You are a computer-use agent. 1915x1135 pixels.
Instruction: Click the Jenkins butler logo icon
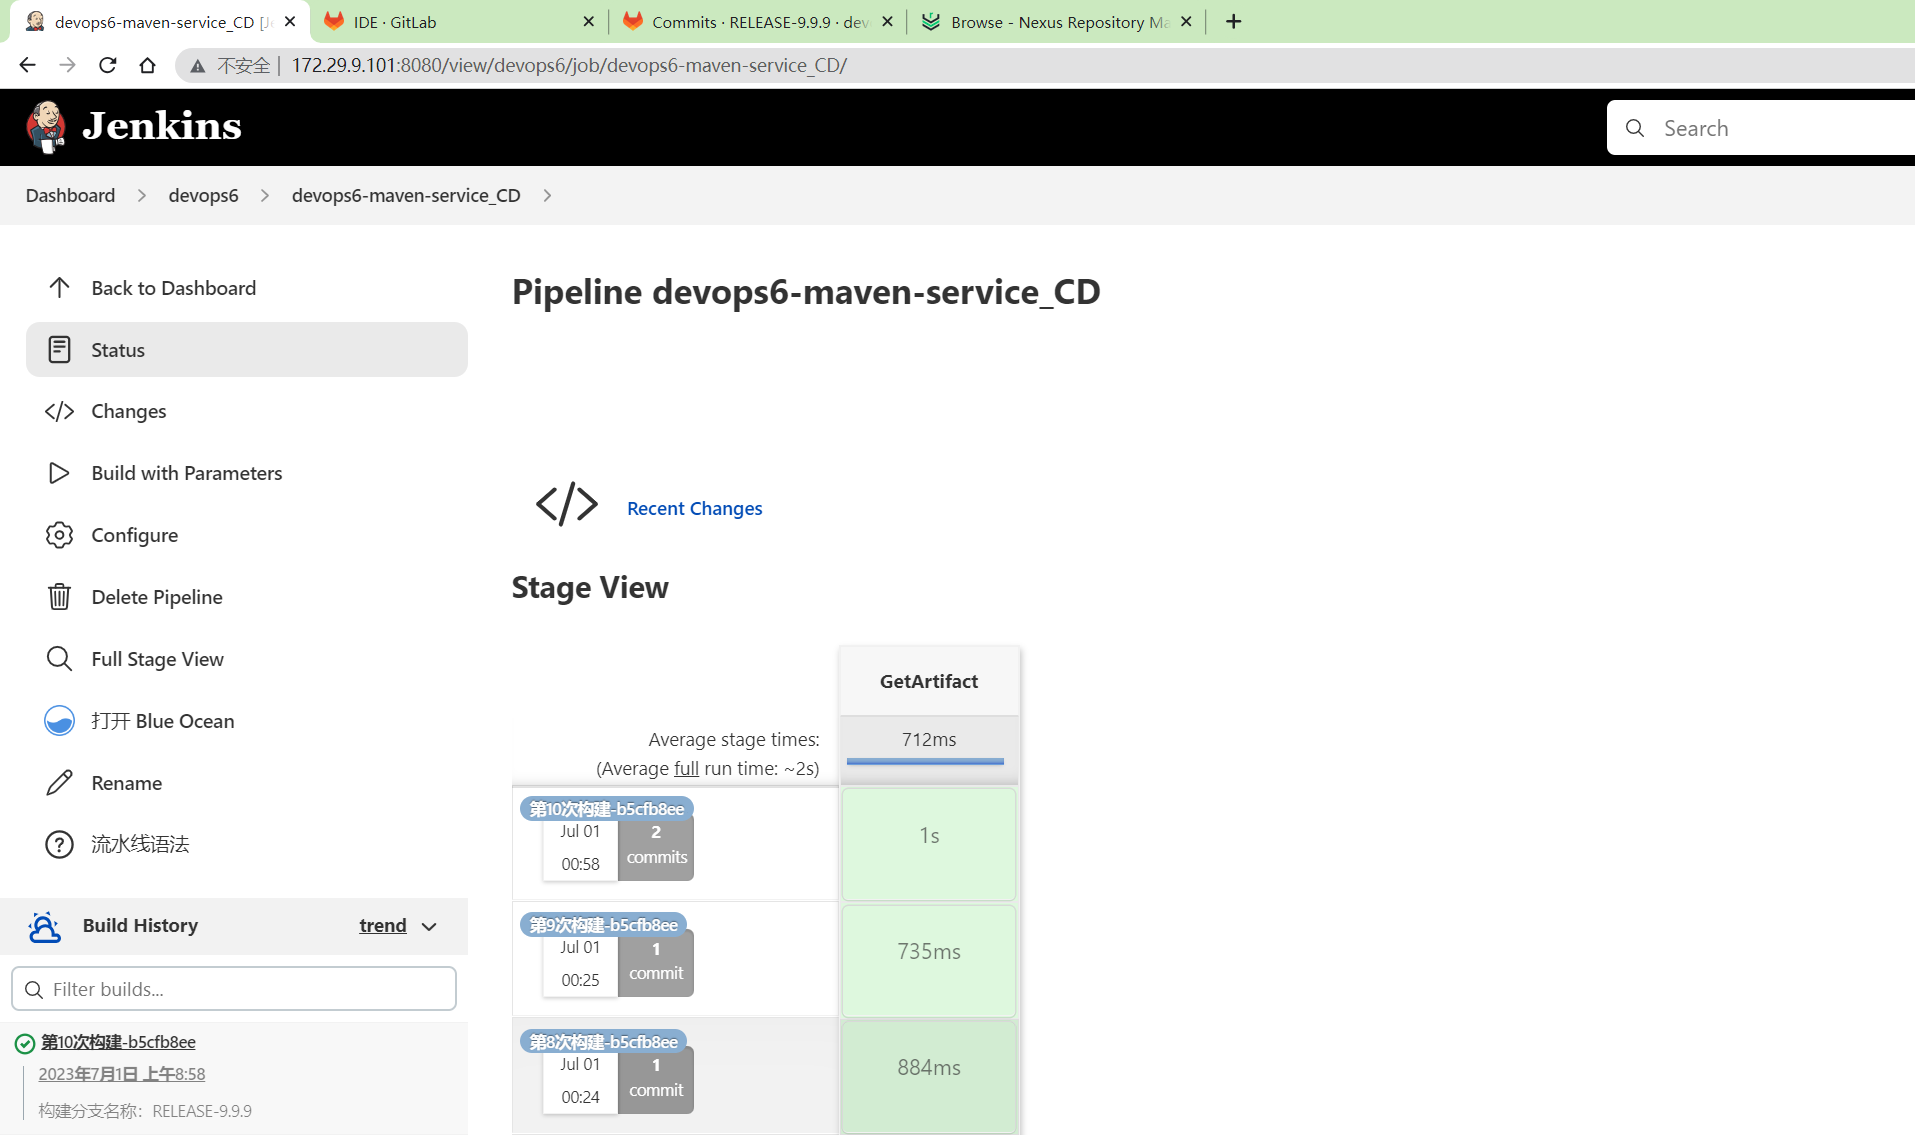tap(45, 127)
